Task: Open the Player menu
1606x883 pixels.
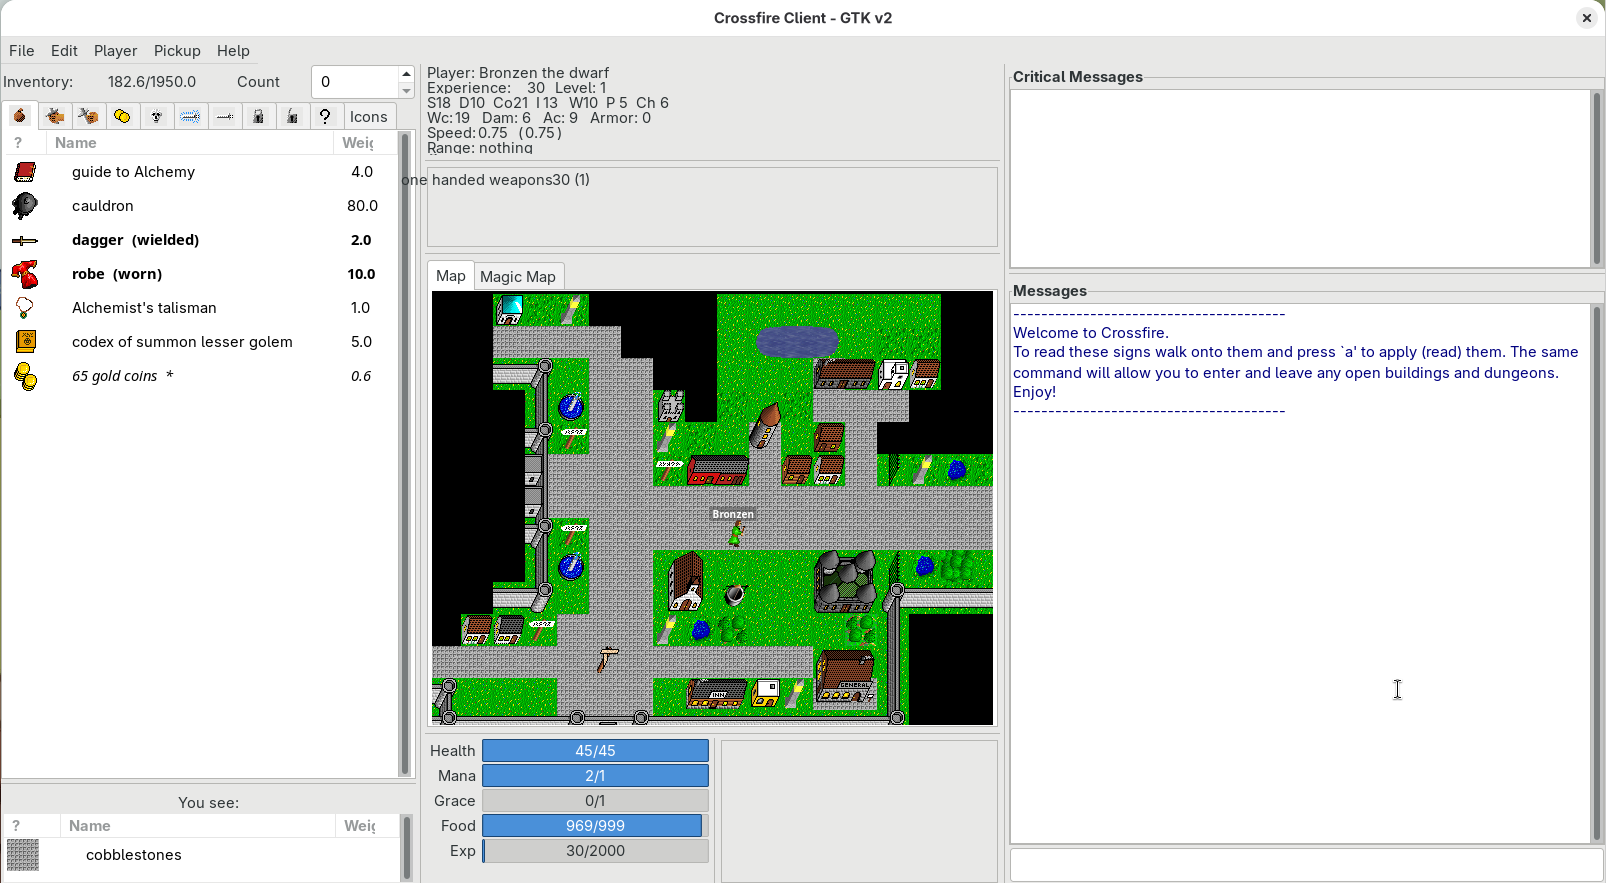Action: click(x=115, y=51)
